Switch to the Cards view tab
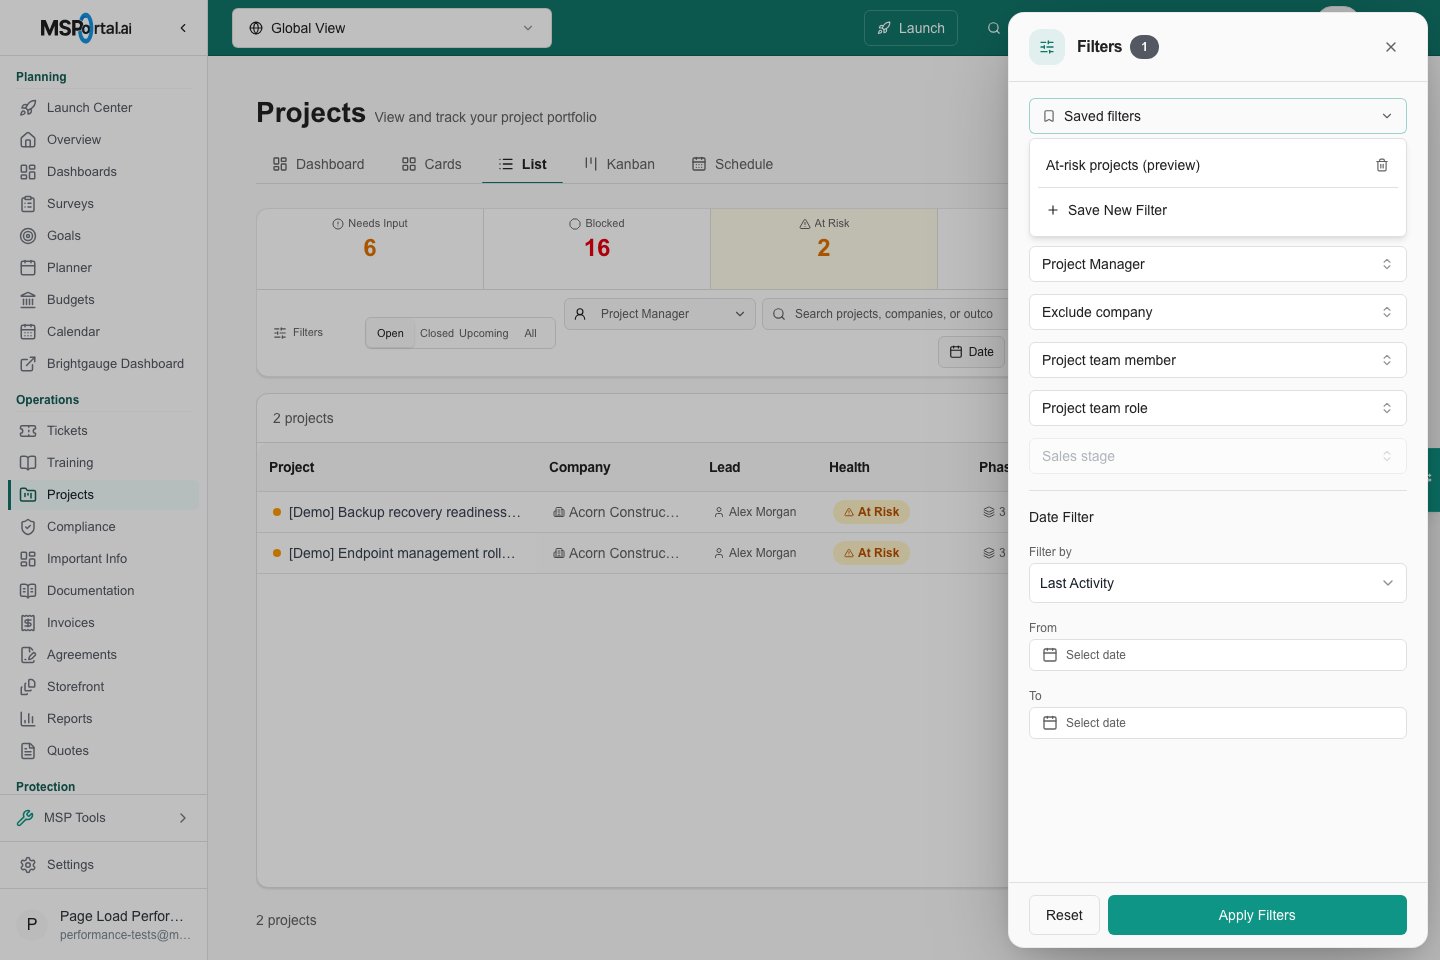 pyautogui.click(x=432, y=164)
